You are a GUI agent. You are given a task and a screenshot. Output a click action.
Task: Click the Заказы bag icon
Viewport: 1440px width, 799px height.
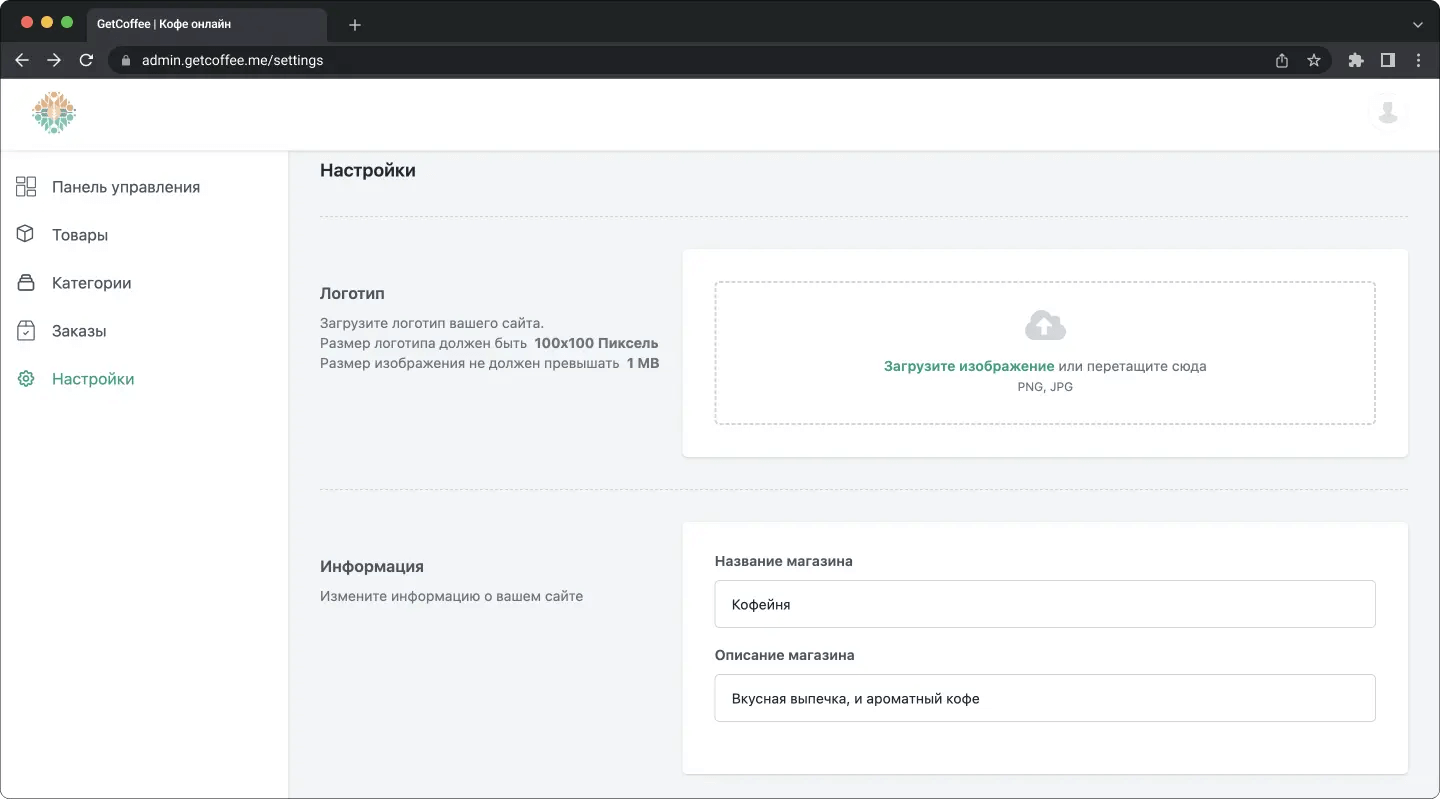[26, 331]
